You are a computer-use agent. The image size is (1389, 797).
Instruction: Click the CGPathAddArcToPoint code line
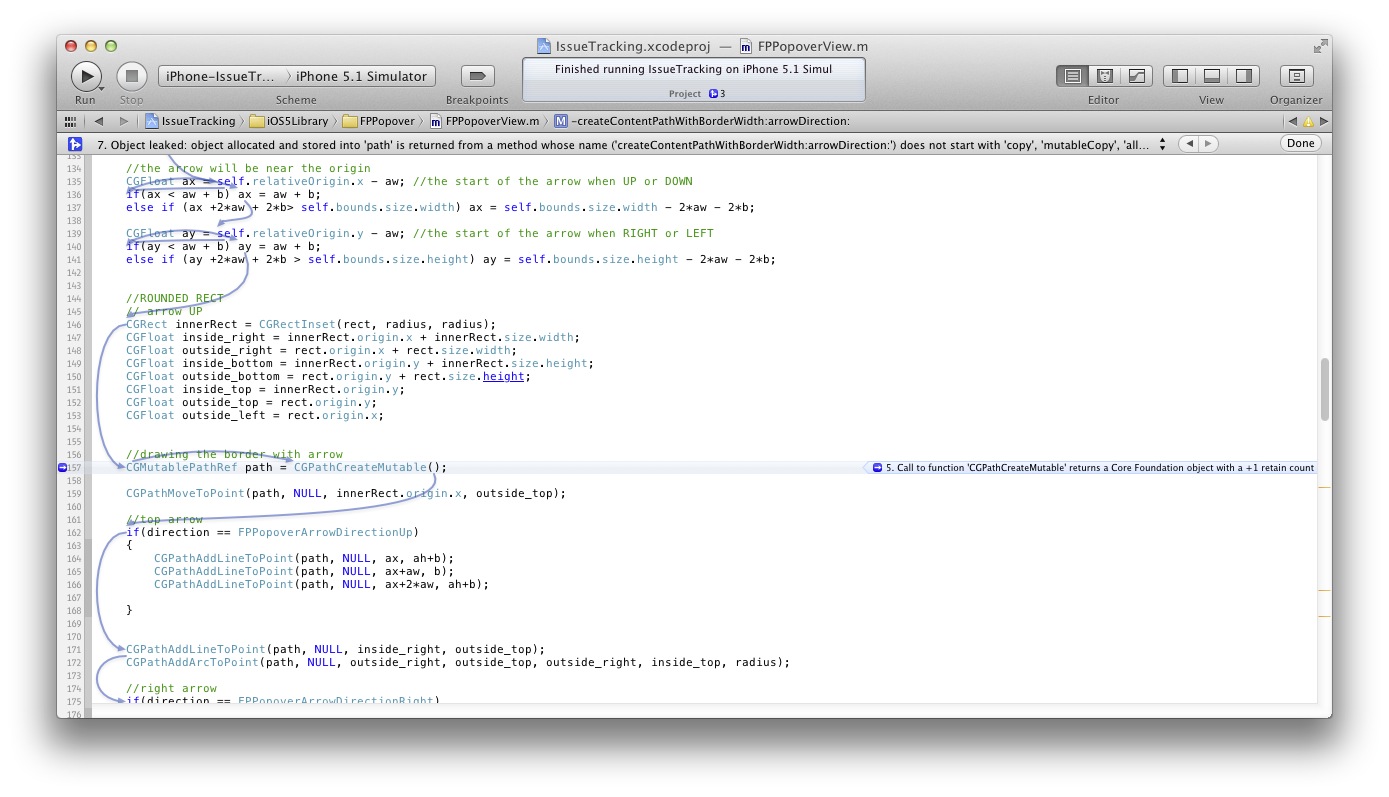coord(458,662)
